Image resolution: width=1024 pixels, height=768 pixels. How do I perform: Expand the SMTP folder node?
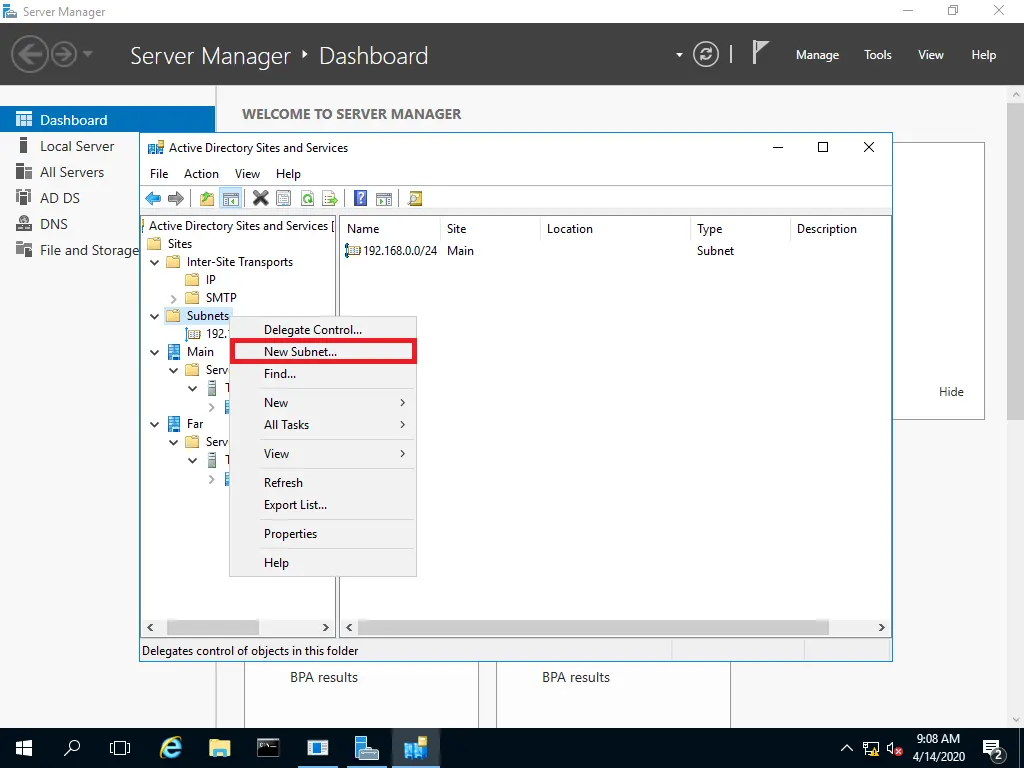pyautogui.click(x=174, y=298)
